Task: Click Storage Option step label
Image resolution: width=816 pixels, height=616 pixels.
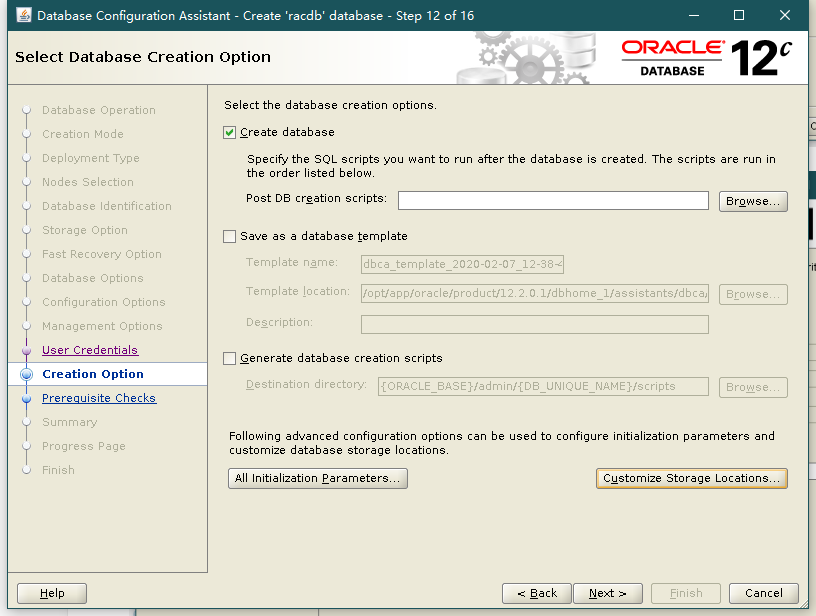Action: click(85, 230)
